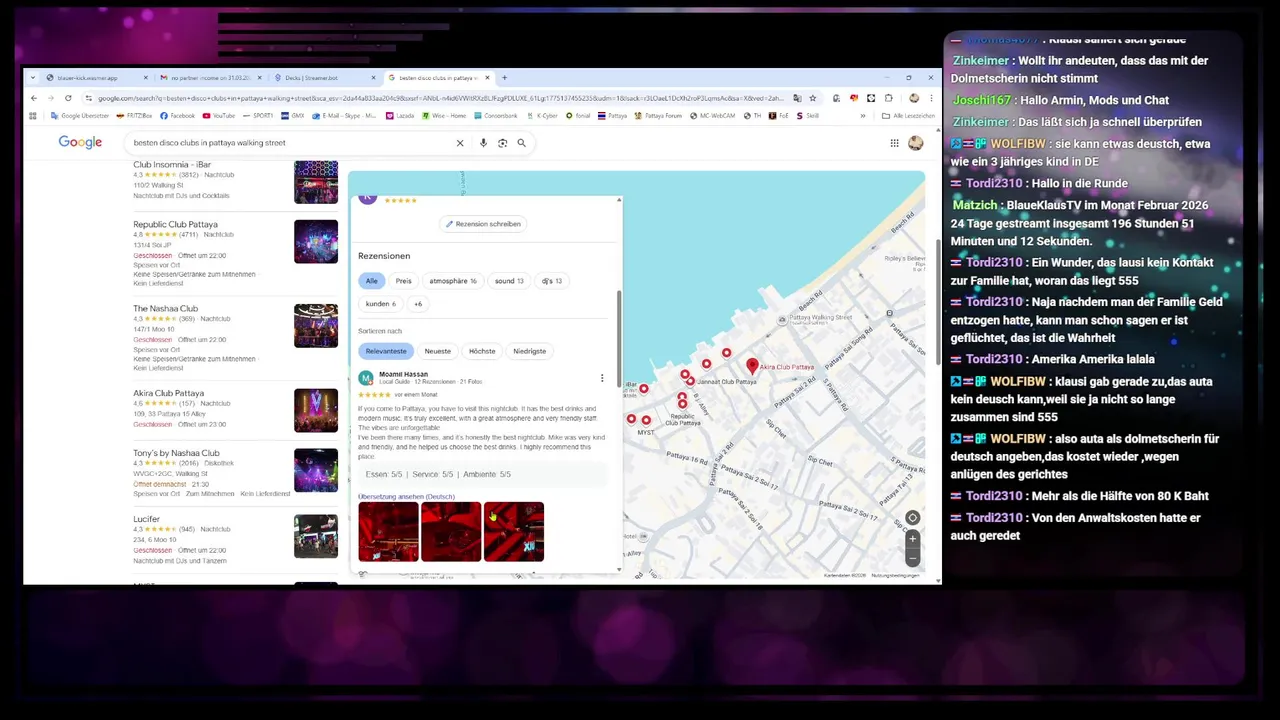Start voice search with the microphone icon
This screenshot has width=1280, height=720.
pos(483,143)
